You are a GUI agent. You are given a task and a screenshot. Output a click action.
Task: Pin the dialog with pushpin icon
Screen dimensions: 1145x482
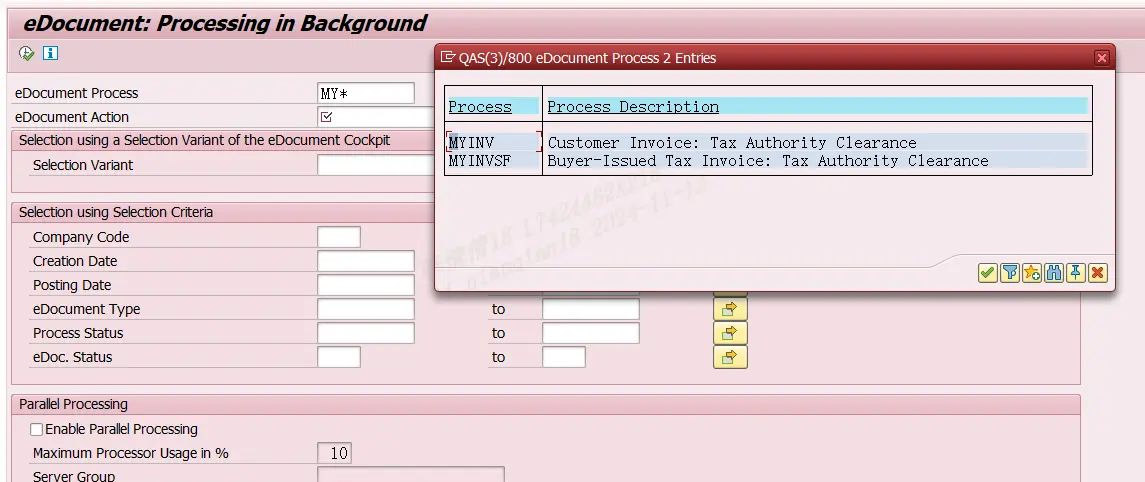[1075, 273]
